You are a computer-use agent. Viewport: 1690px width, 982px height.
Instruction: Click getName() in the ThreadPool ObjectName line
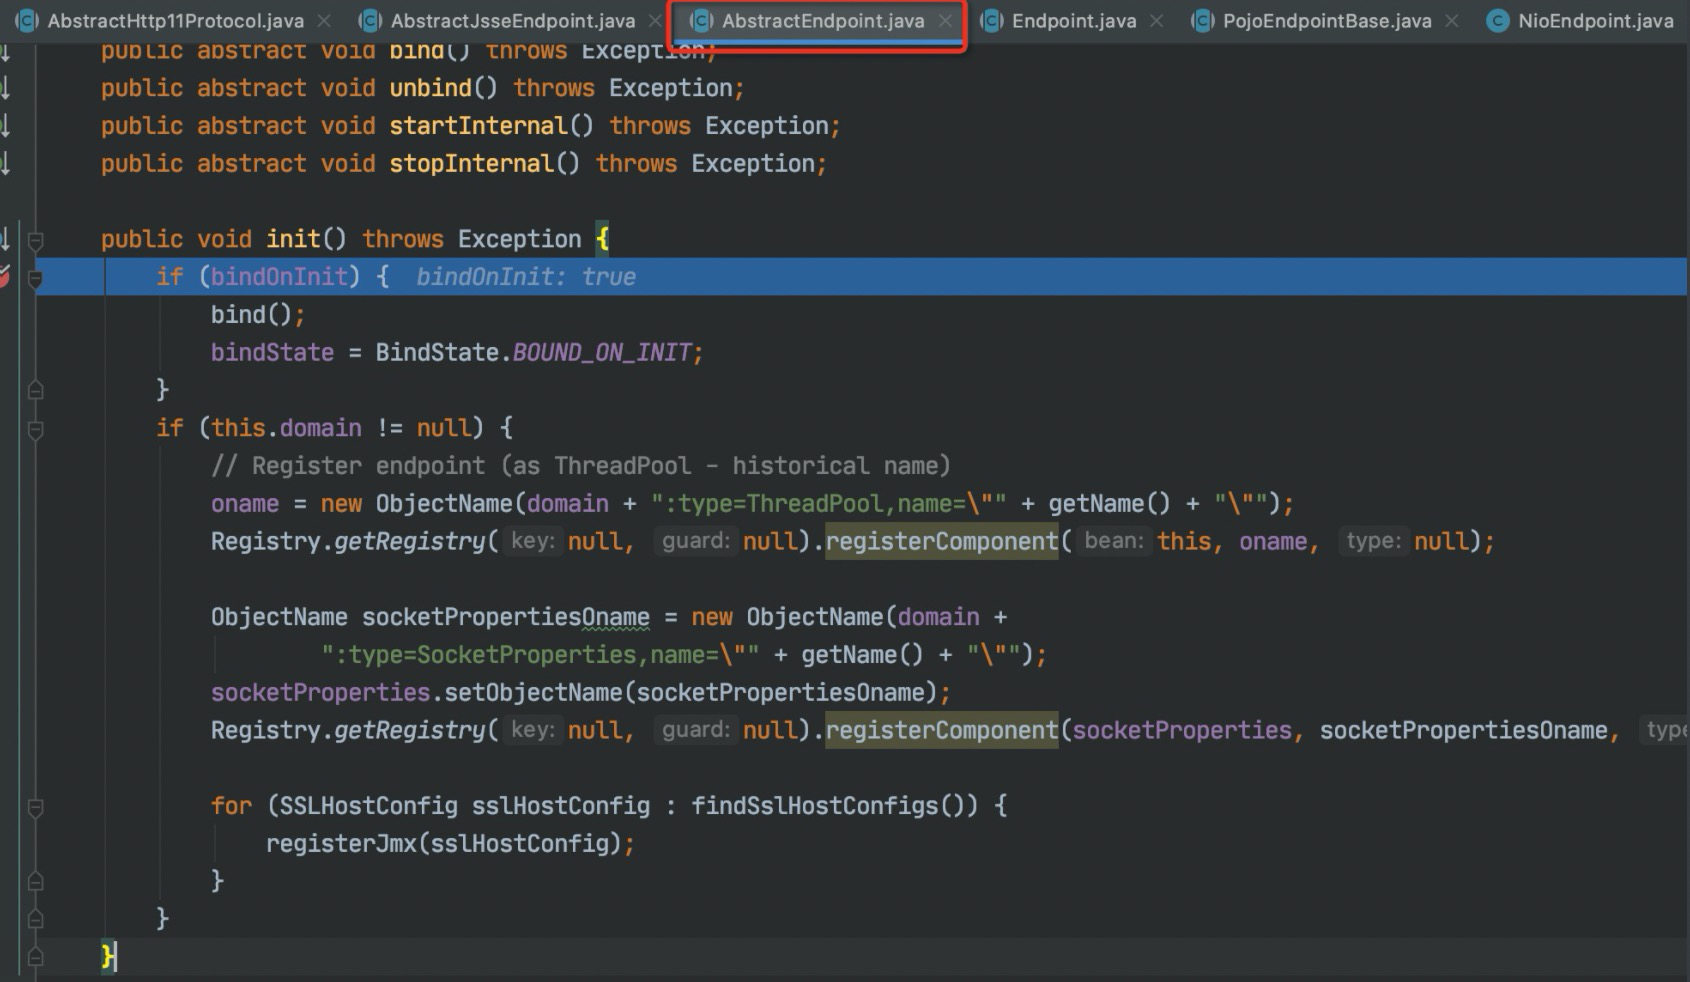tap(1109, 504)
